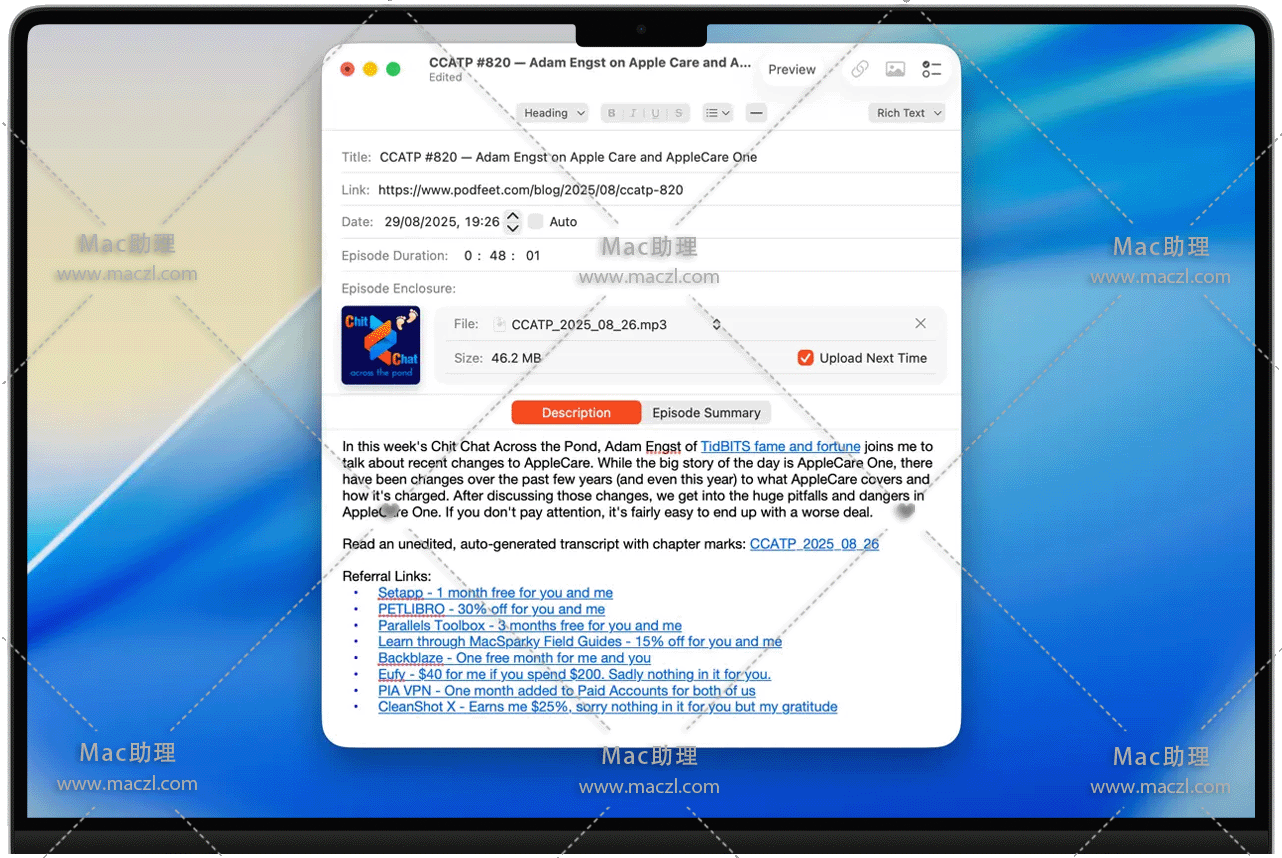Uncheck the Upload Next Time checkbox
The height and width of the screenshot is (858, 1282).
tap(805, 358)
